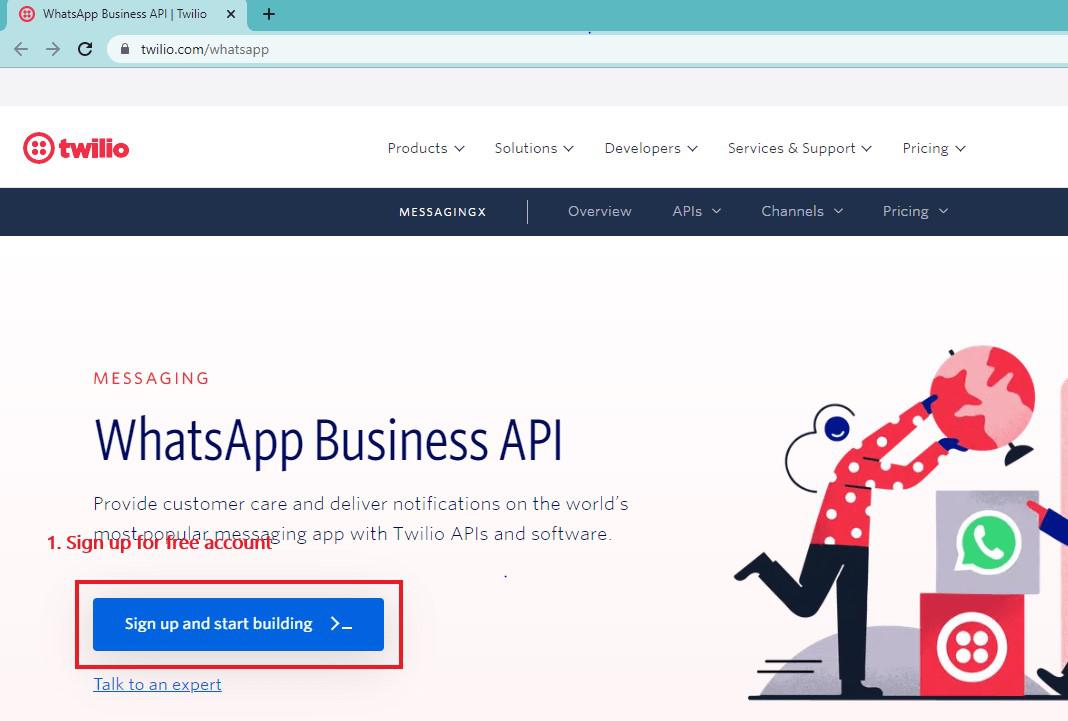Click the Sign up and start building button
This screenshot has width=1068, height=721.
tap(238, 624)
